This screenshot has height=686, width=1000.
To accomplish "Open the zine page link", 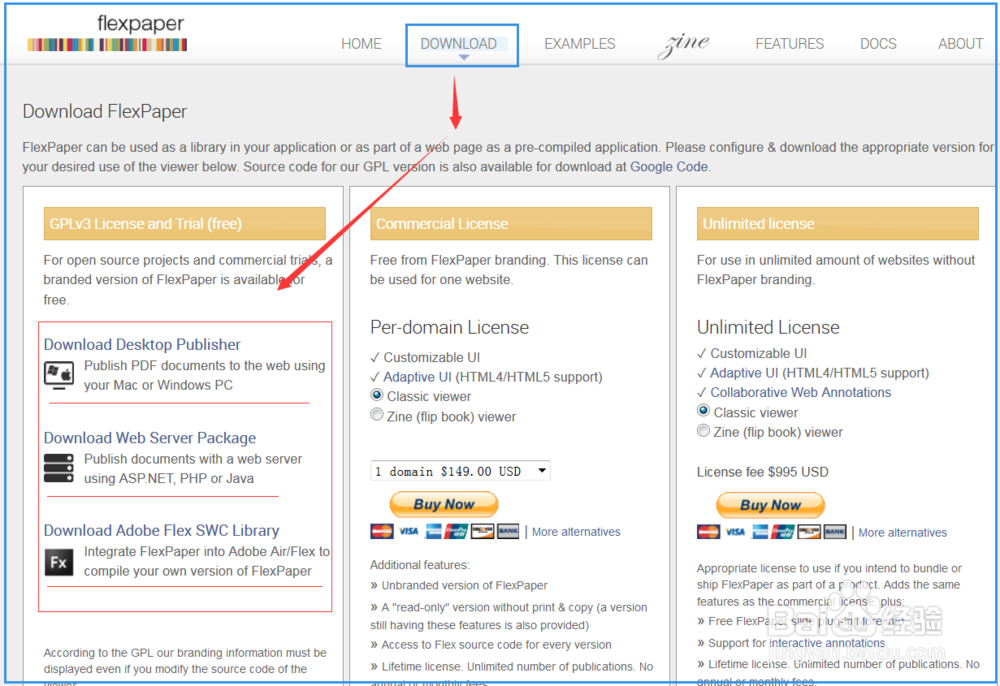I will (x=683, y=44).
